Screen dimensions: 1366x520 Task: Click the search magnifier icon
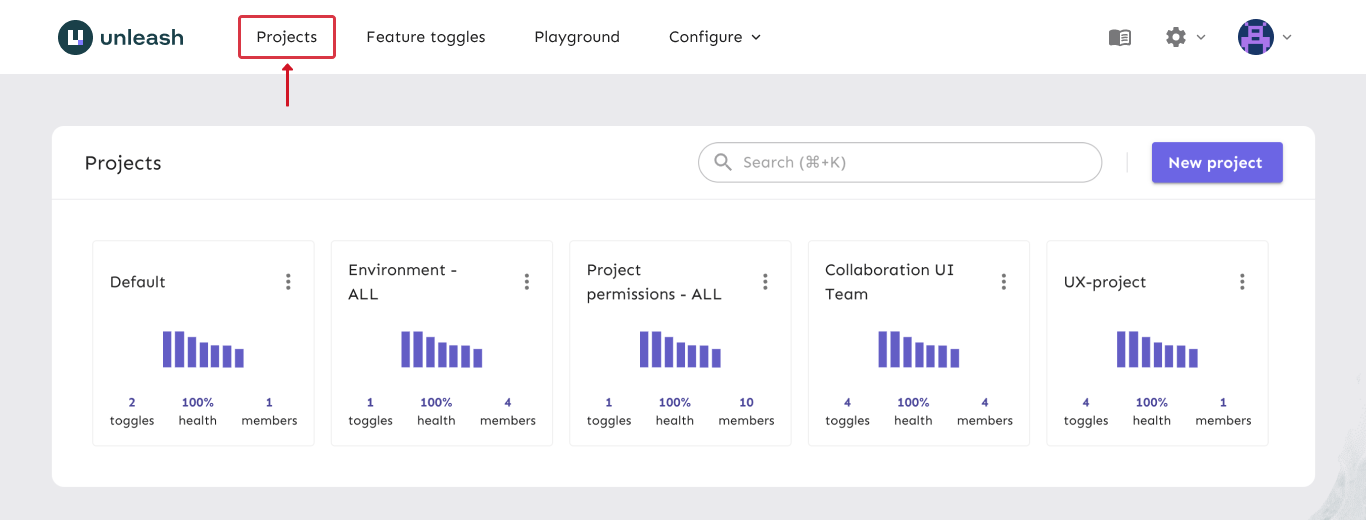(723, 162)
